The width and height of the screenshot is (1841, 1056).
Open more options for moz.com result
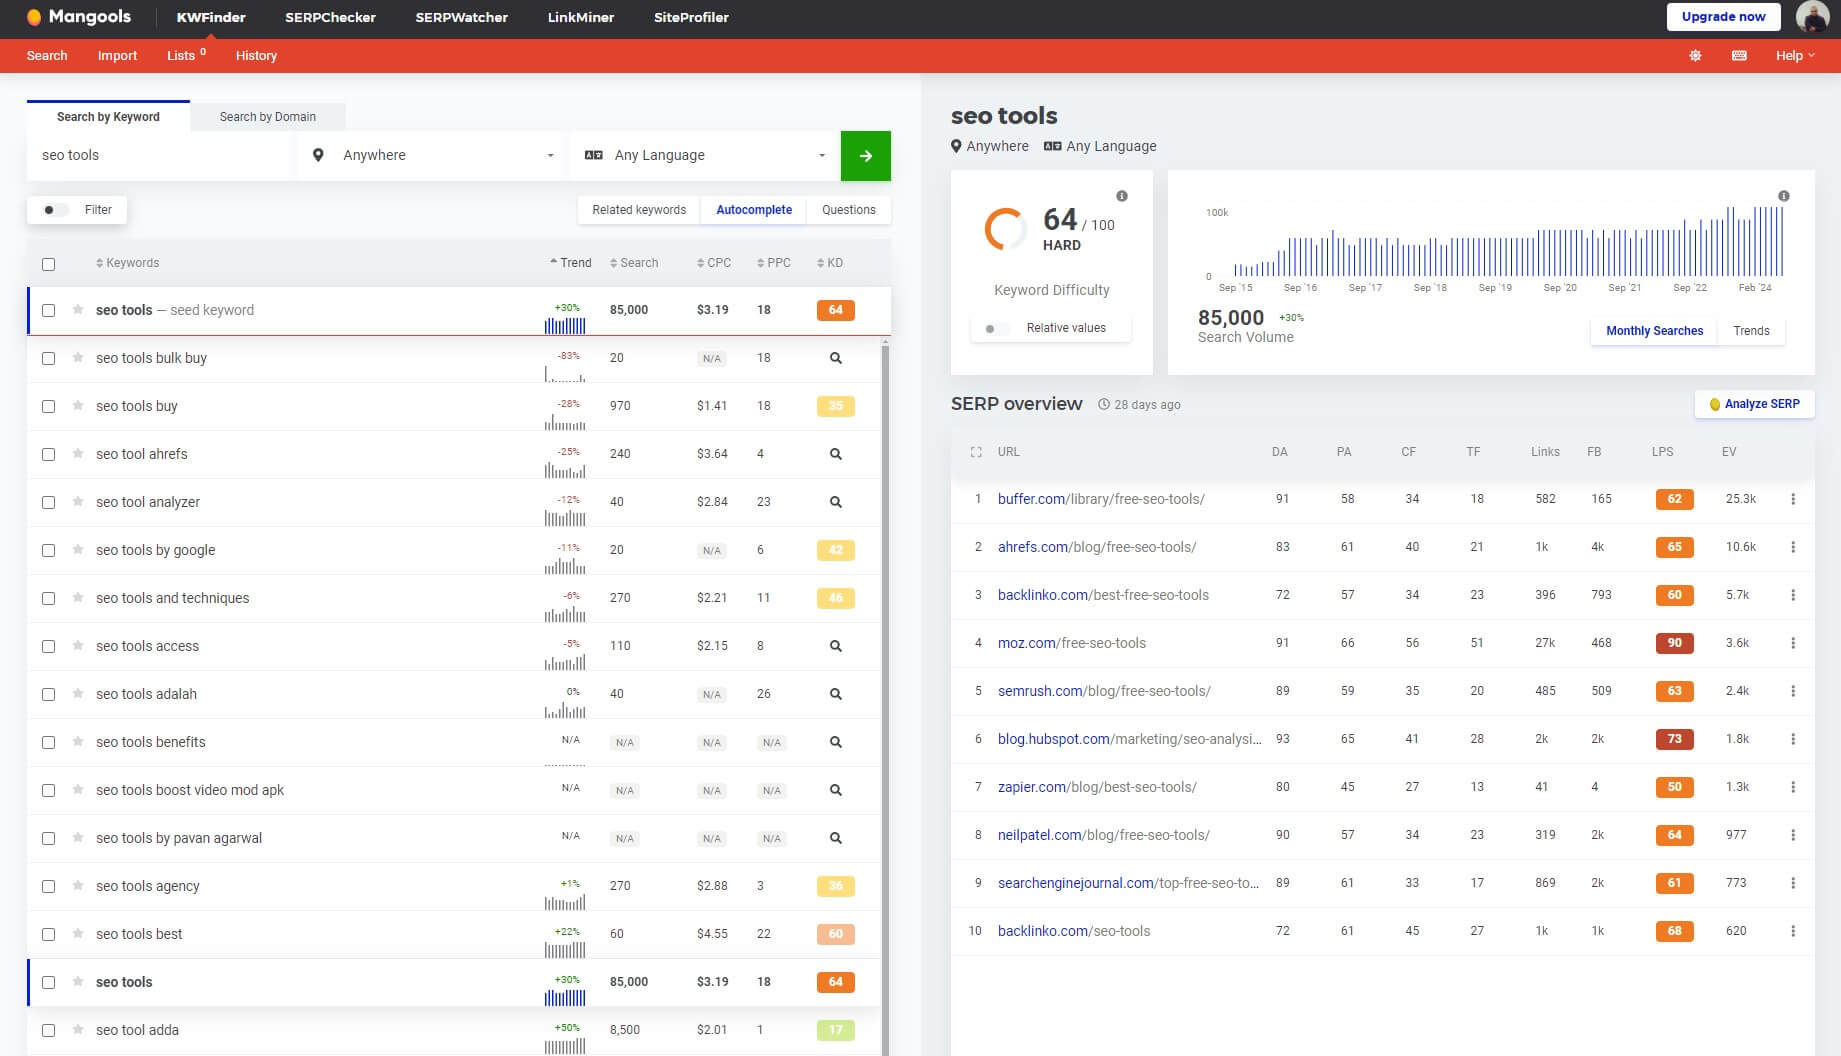1793,643
